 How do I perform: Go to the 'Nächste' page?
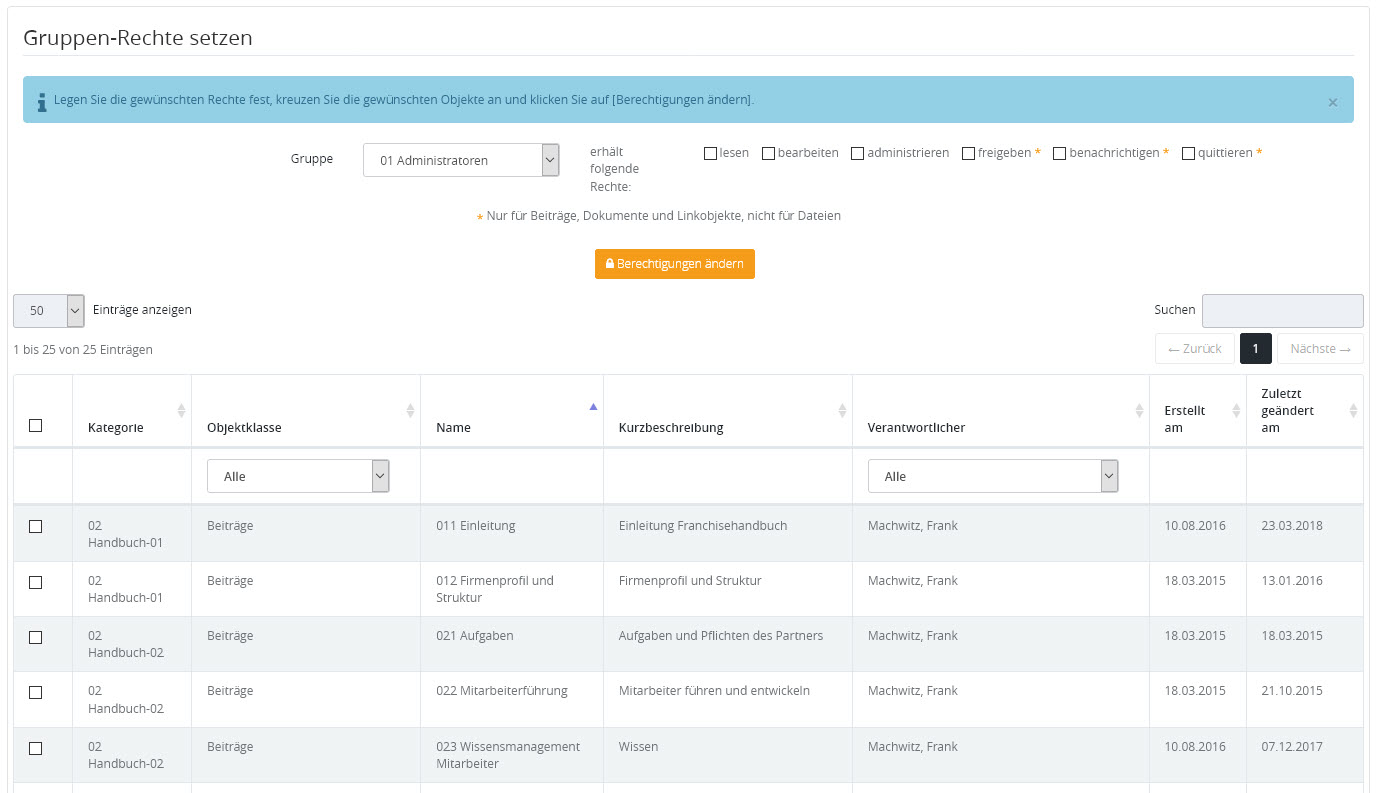tap(1320, 349)
